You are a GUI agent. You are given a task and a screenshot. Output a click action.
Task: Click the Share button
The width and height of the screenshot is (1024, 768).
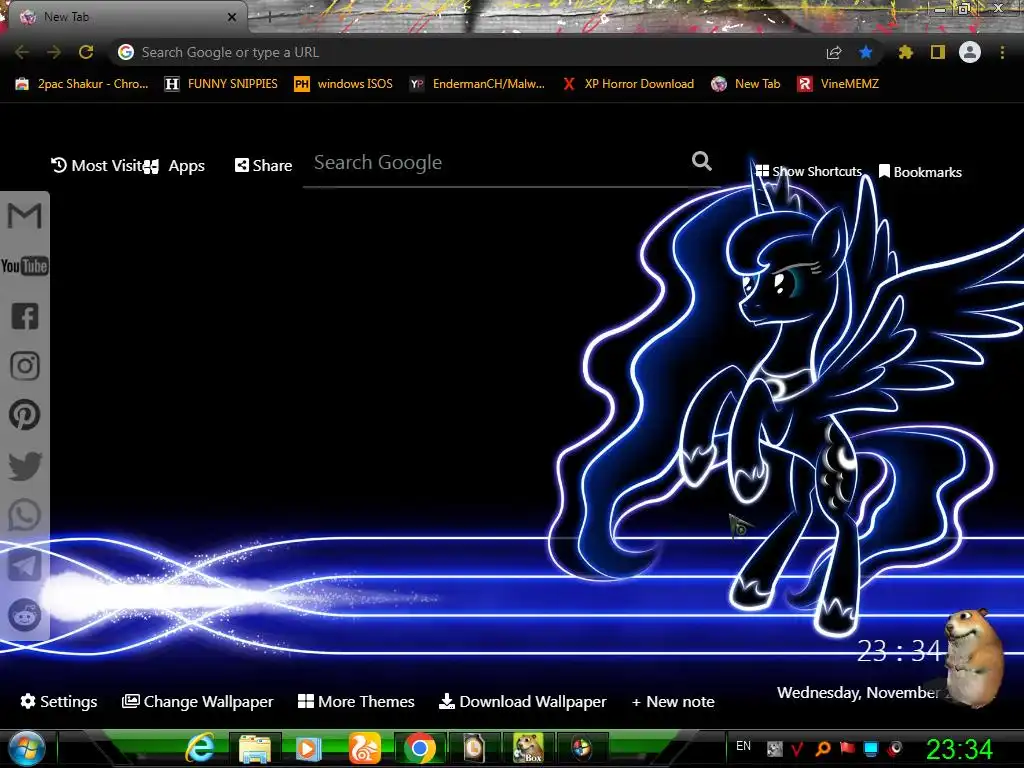pos(263,165)
